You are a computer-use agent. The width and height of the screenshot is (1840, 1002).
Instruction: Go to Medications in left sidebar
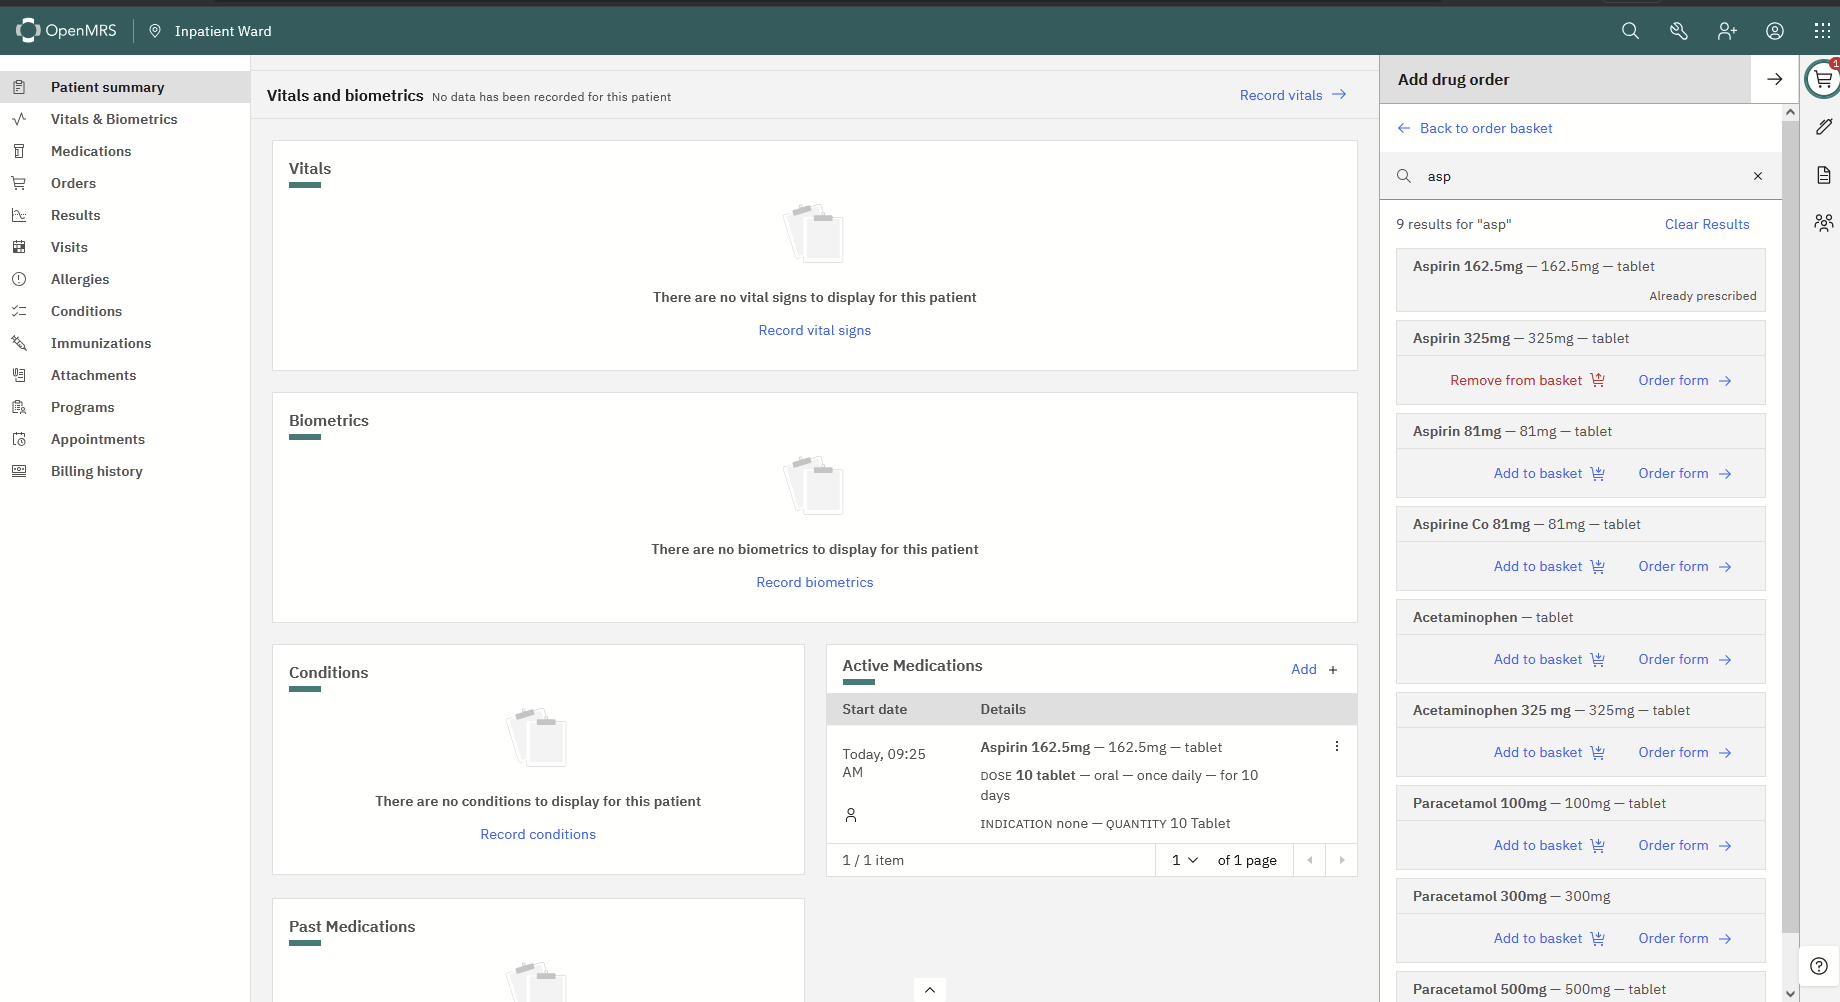91,151
